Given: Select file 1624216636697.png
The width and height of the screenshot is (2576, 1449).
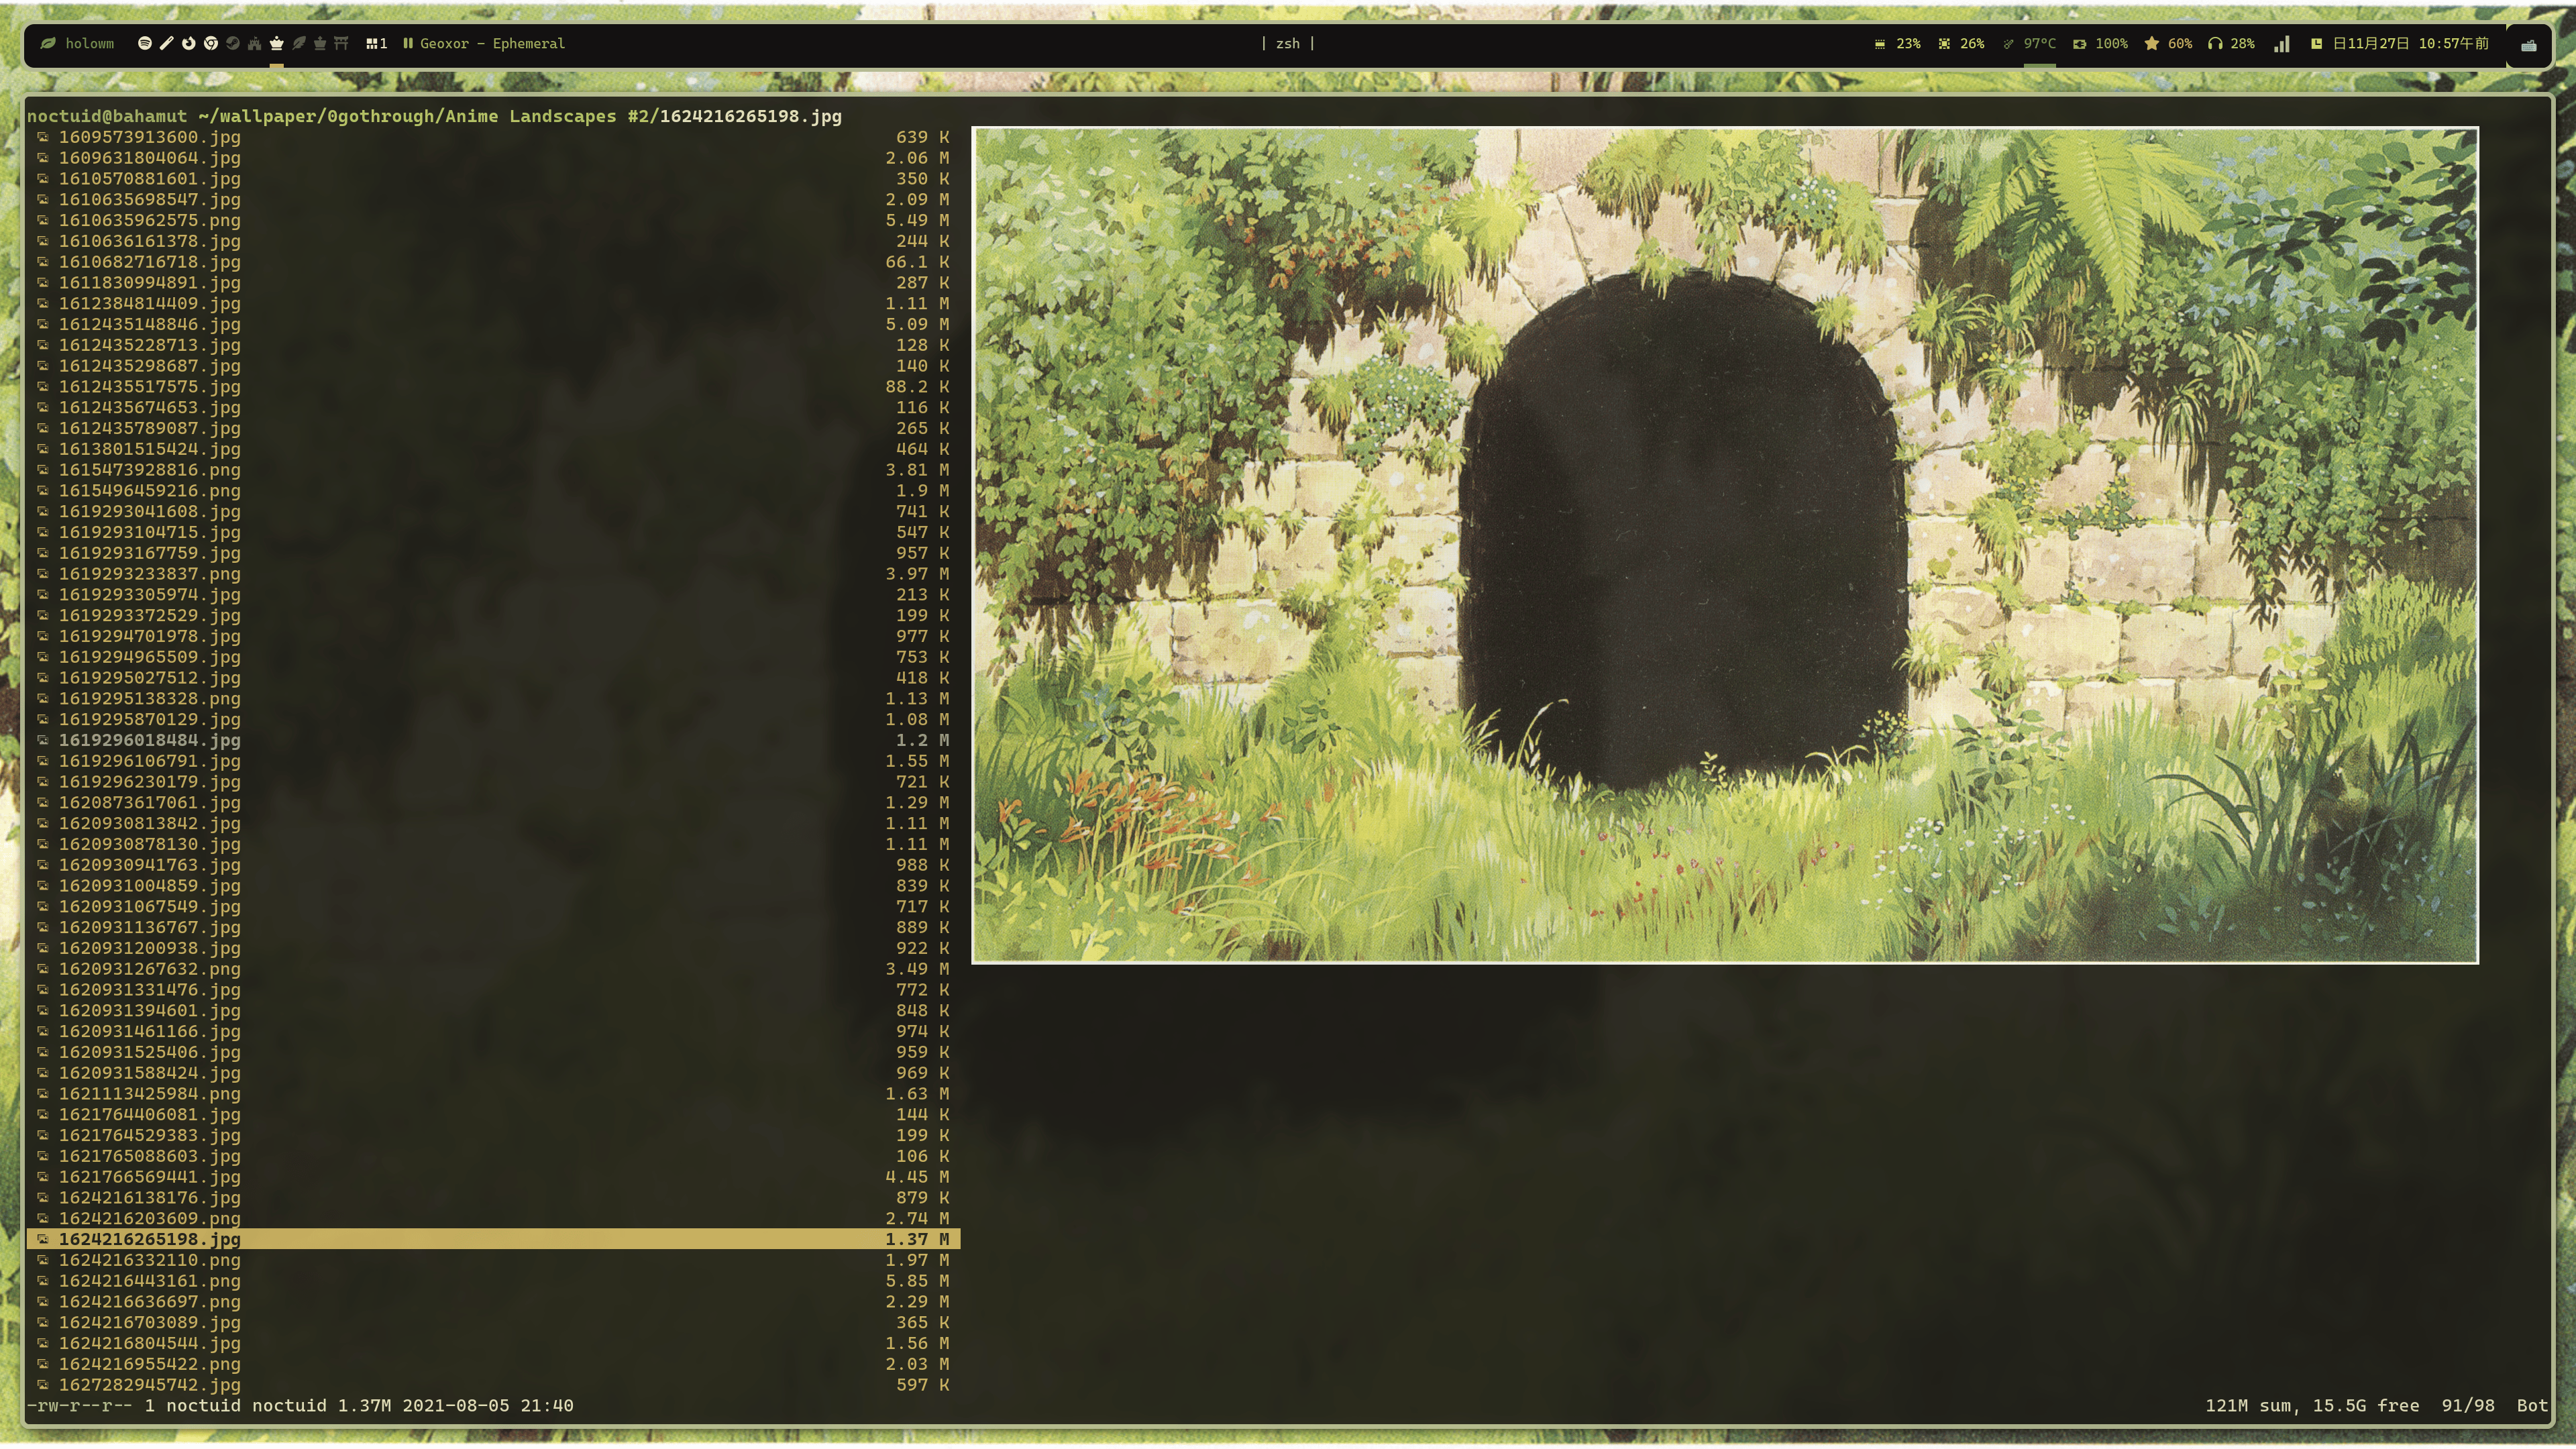Looking at the screenshot, I should 493,1302.
